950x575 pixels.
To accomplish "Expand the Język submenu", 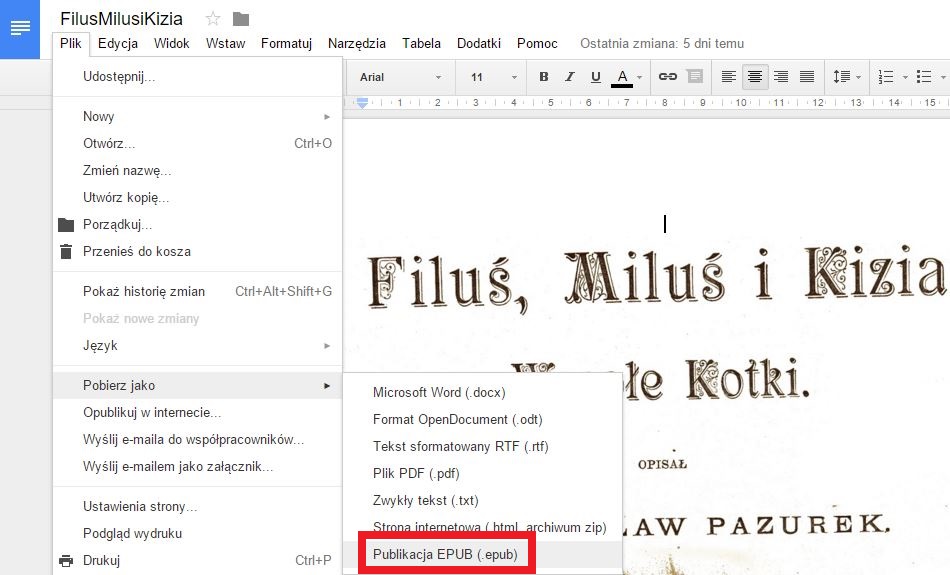I will (x=198, y=345).
